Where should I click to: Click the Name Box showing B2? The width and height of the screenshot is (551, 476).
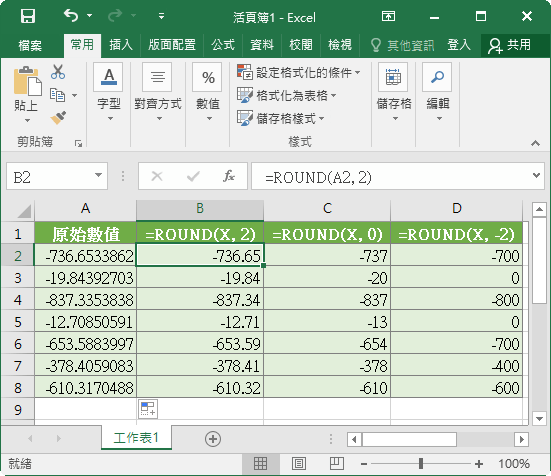click(x=49, y=176)
